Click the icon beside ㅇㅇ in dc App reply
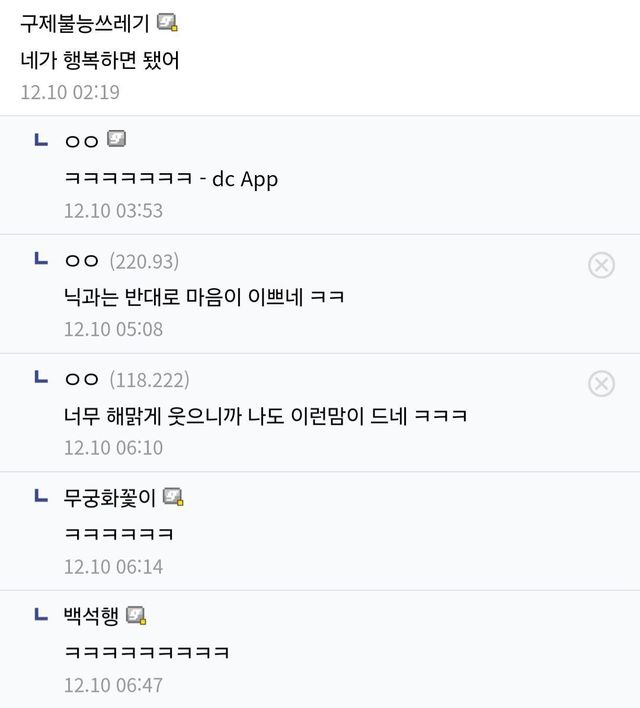 (117, 140)
